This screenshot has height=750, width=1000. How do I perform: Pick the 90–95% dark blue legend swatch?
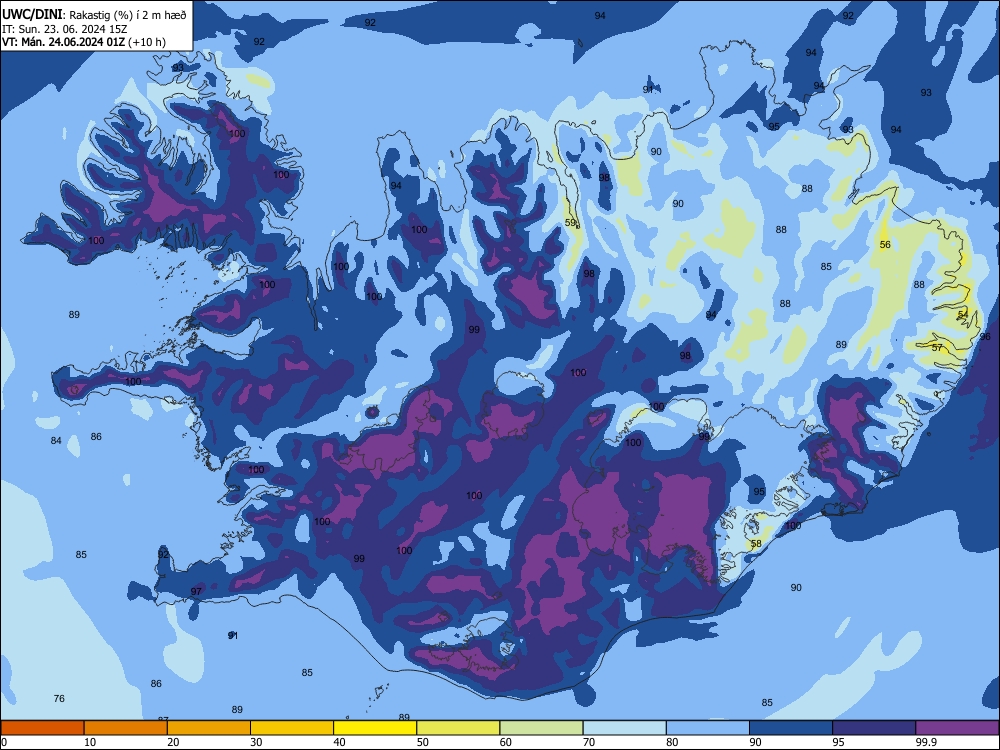pos(791,728)
